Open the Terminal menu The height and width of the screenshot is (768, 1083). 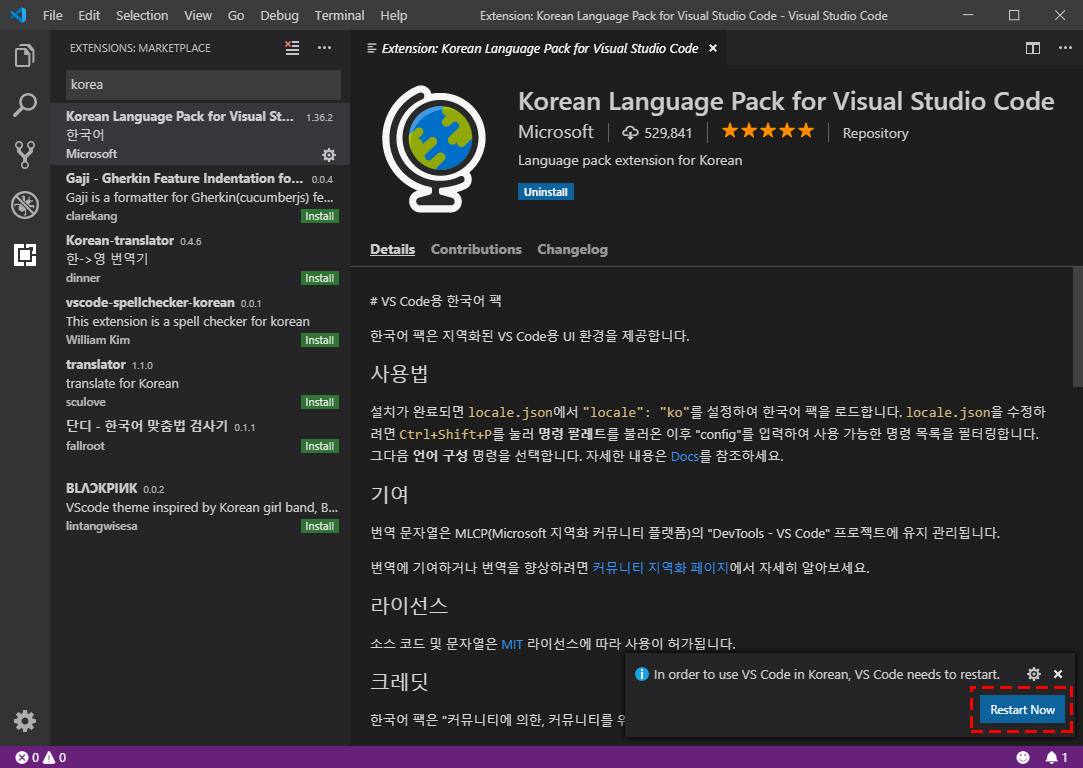[x=339, y=15]
